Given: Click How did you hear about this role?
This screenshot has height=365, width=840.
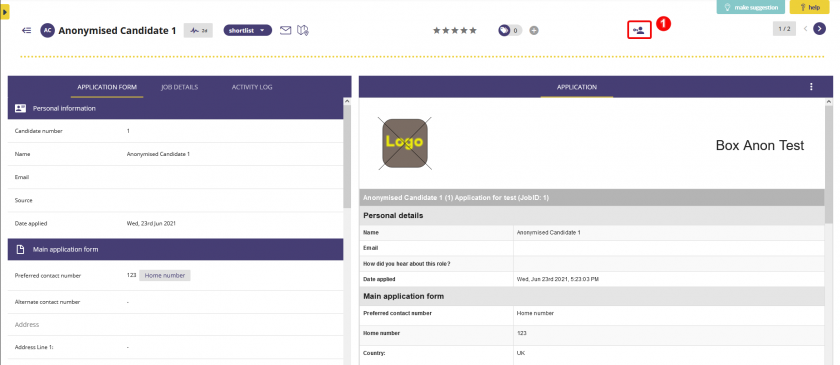Looking at the screenshot, I should [x=407, y=264].
